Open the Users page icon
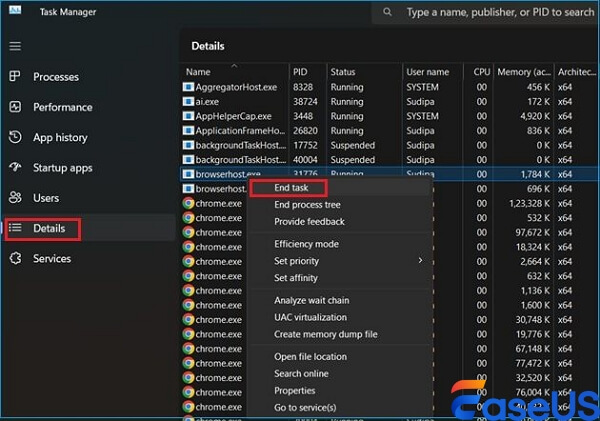600x421 pixels. coord(14,198)
